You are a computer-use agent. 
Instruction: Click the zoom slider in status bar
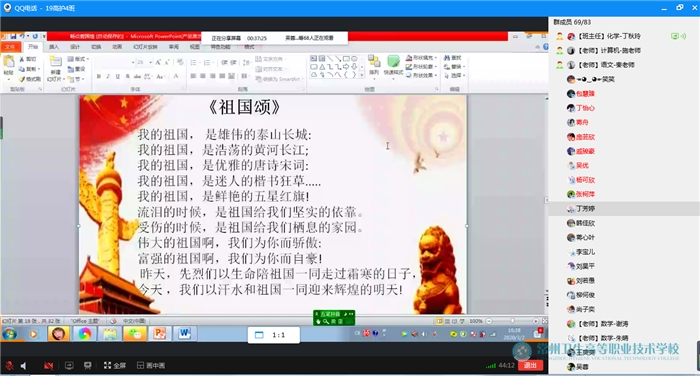[512, 321]
